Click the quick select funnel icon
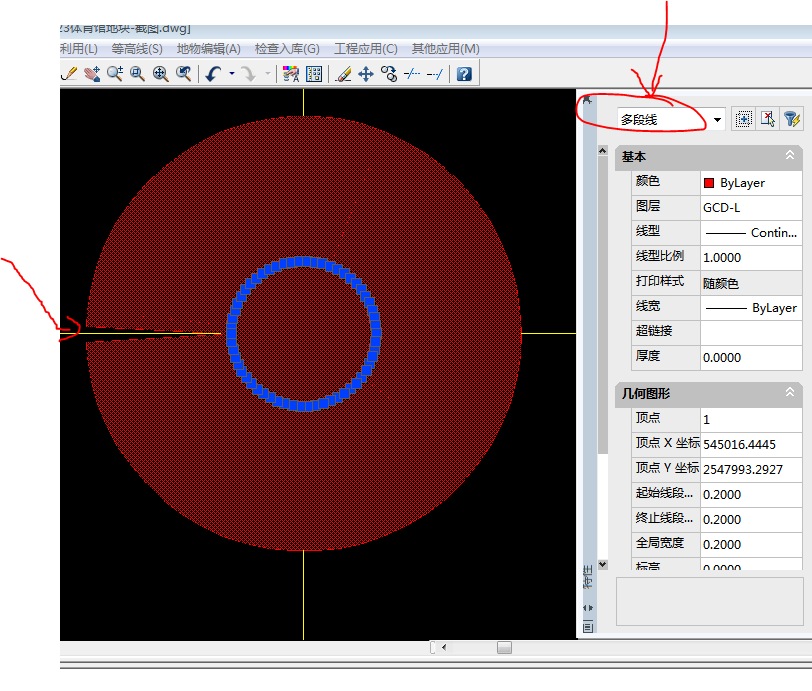This screenshot has width=812, height=691. pos(791,119)
